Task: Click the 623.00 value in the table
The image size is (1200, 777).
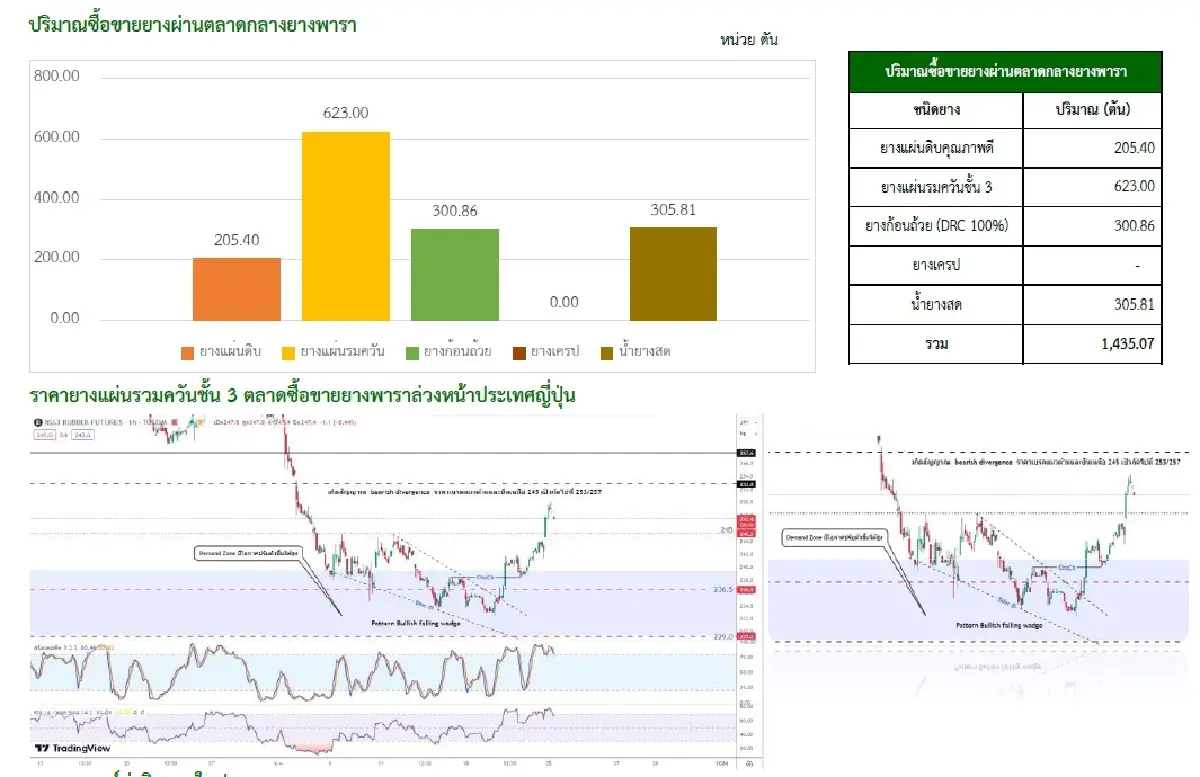Action: (x=1134, y=187)
